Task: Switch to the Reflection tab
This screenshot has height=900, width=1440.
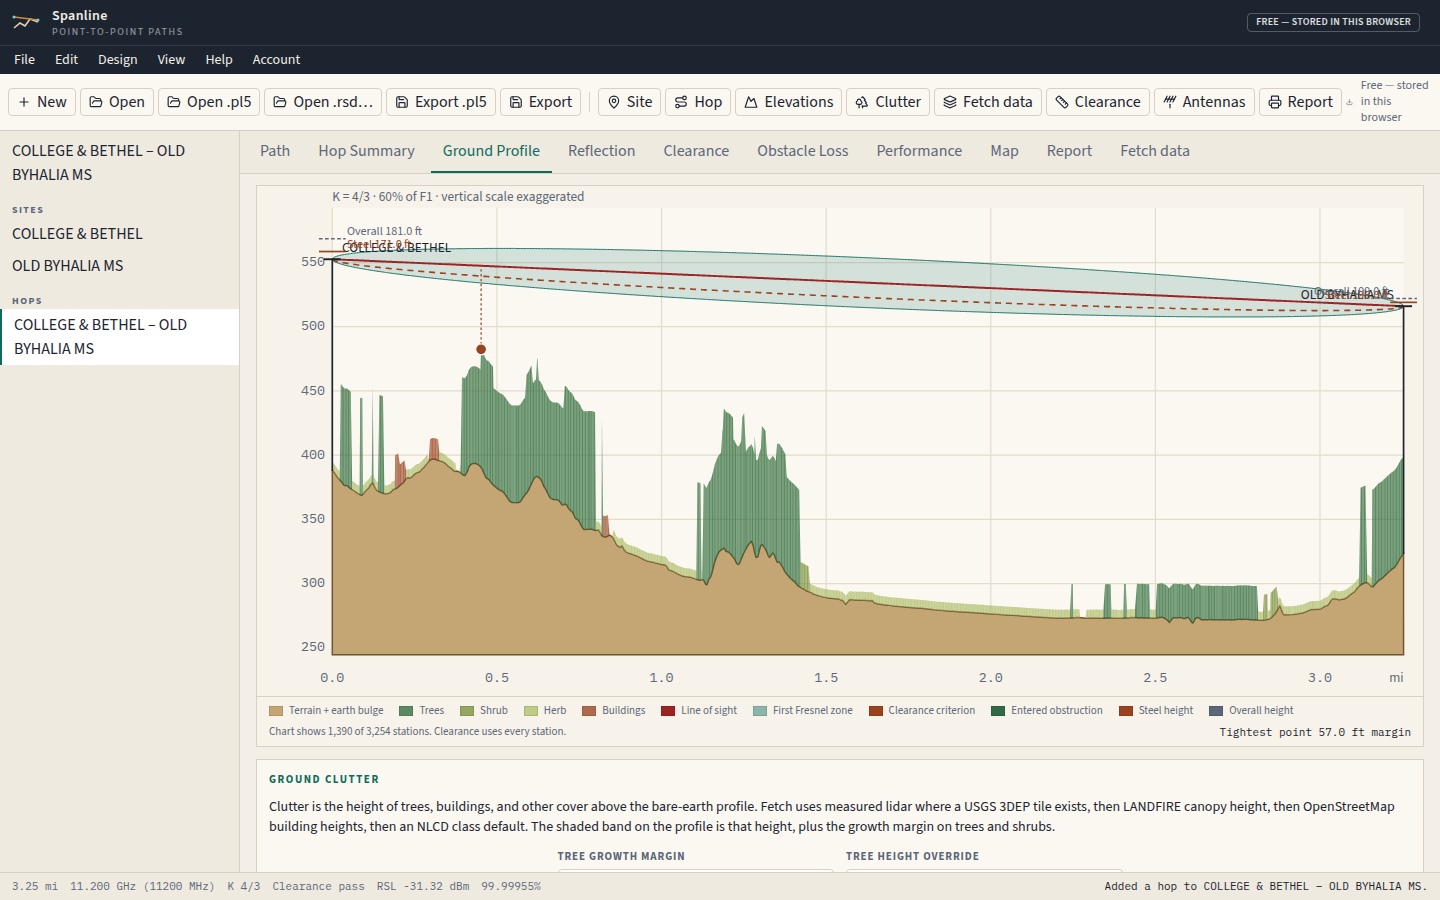Action: tap(602, 151)
